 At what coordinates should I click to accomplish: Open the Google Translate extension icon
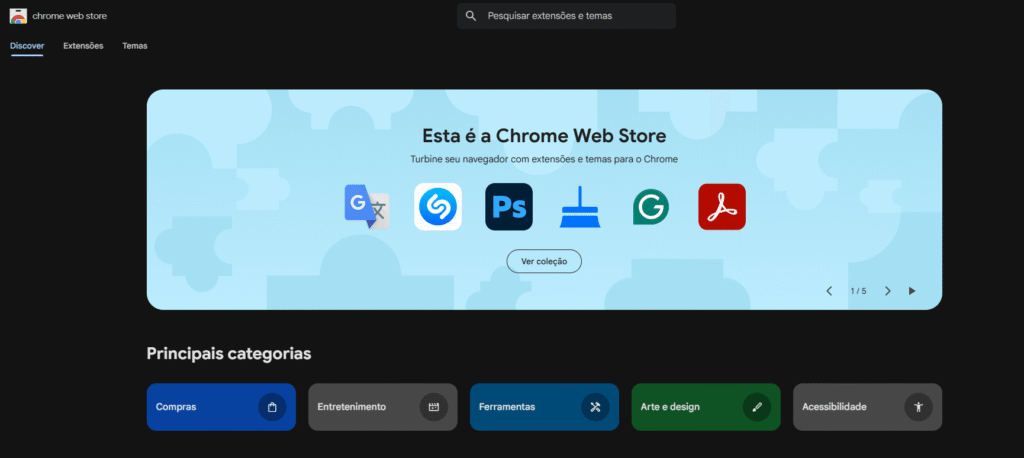pos(367,206)
